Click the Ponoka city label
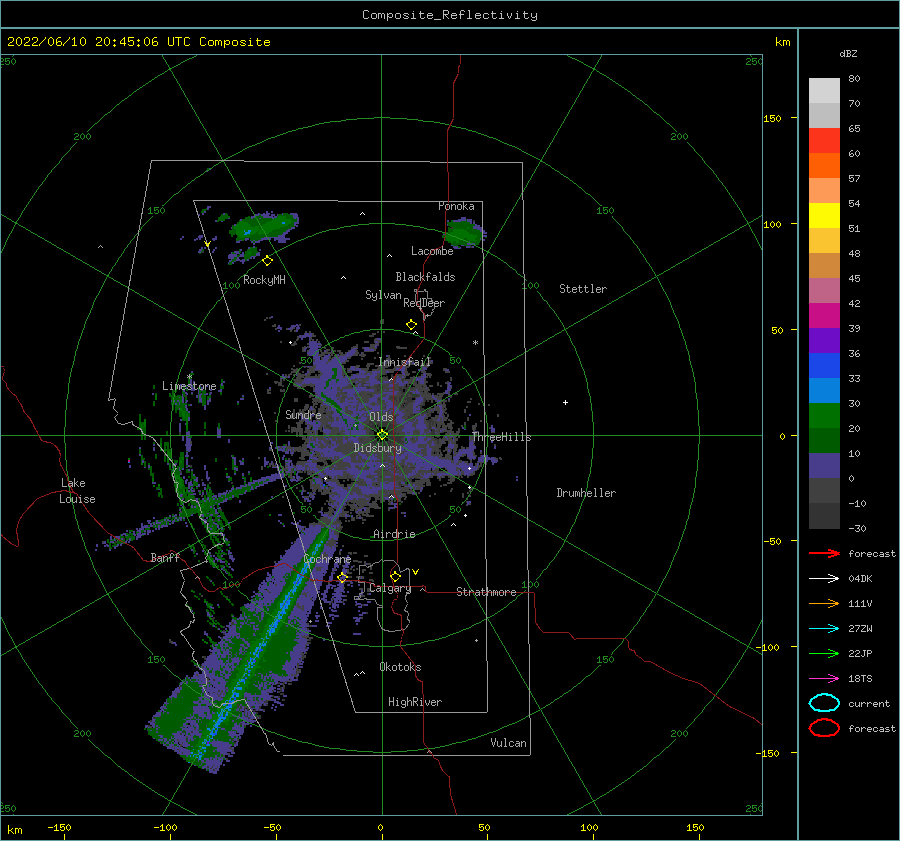Image resolution: width=900 pixels, height=841 pixels. (456, 206)
